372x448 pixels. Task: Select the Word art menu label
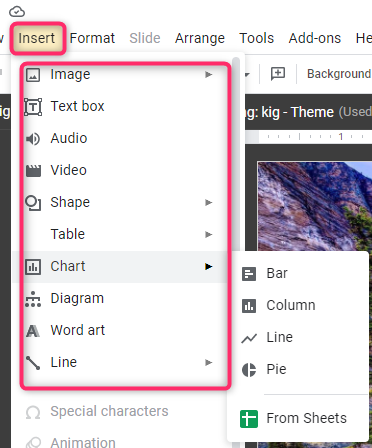coord(78,330)
